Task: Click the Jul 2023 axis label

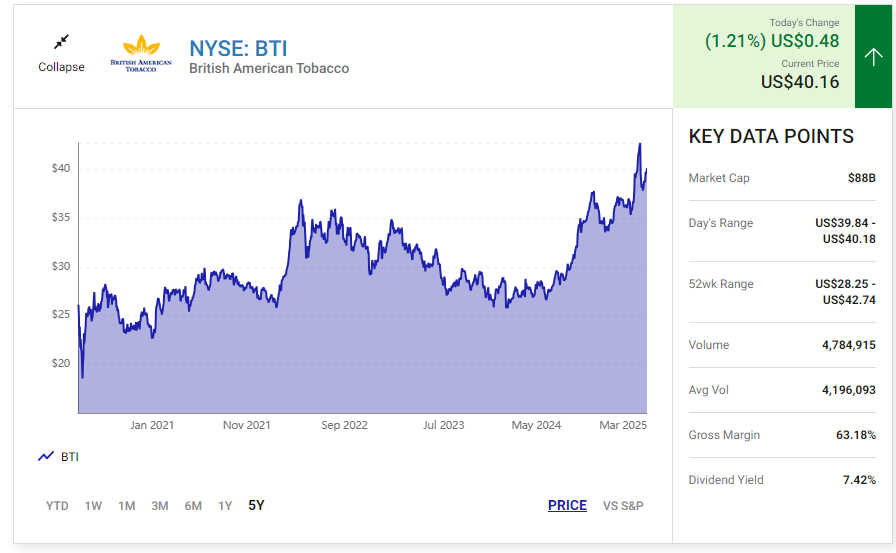Action: coord(443,426)
